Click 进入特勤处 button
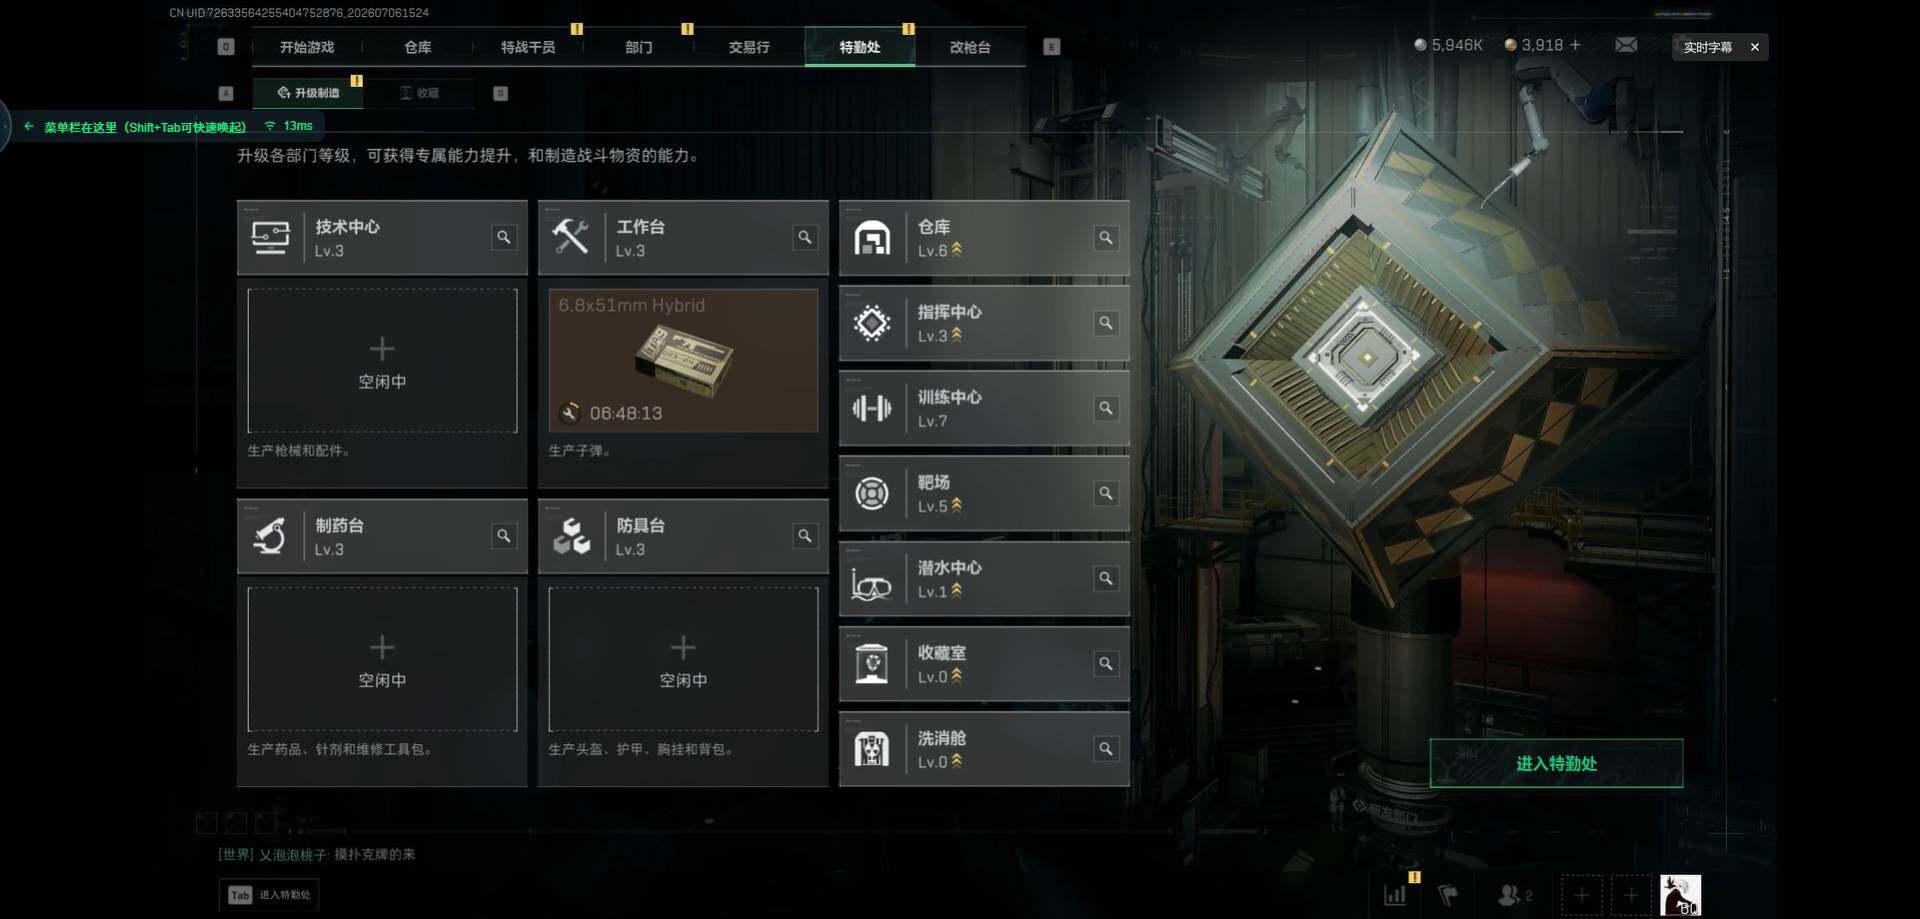 [x=1556, y=763]
